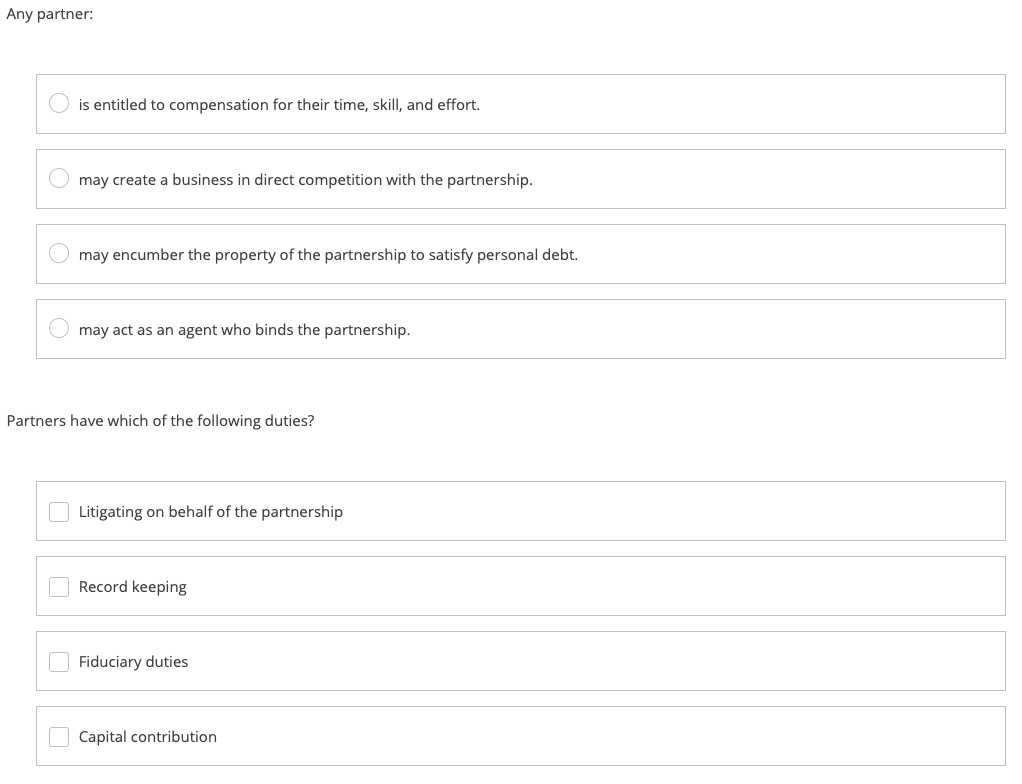Click the 'Capital contribution' label text
Viewport: 1022px width, 784px height.
pos(147,737)
